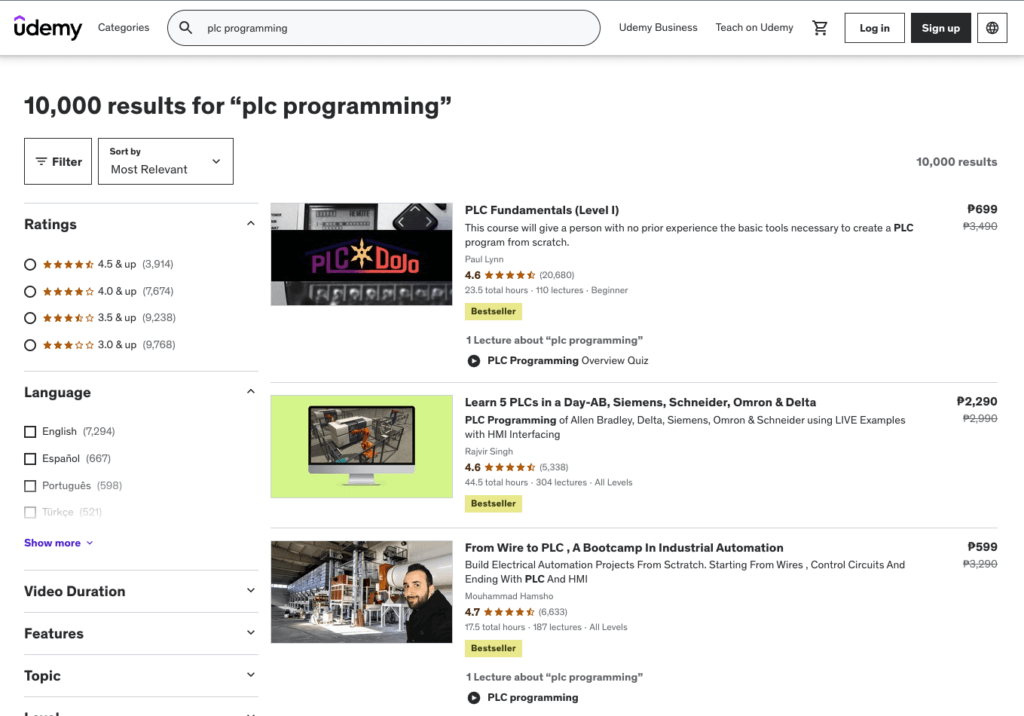
Task: Go to Udemy Business
Action: click(x=658, y=27)
